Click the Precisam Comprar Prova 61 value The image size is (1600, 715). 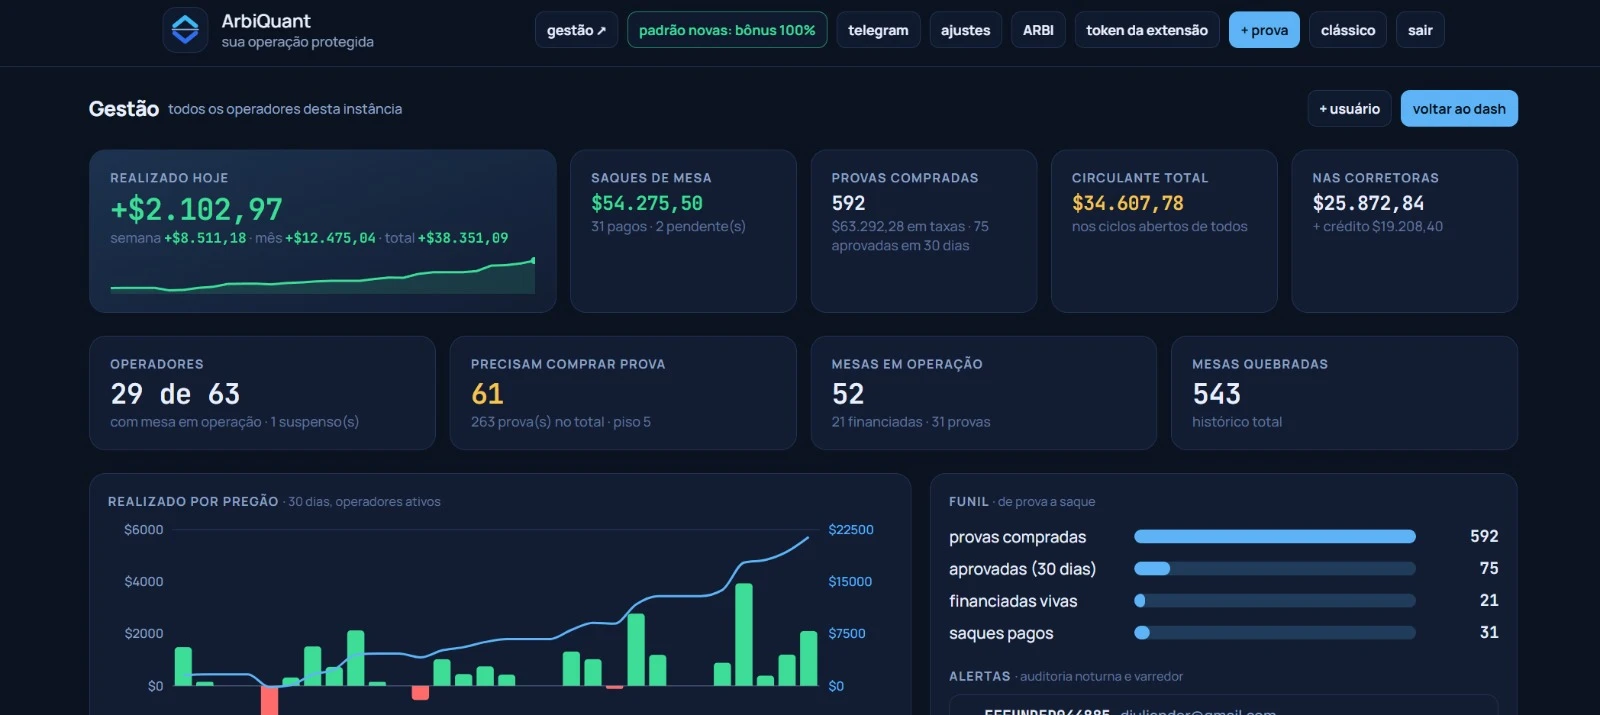pyautogui.click(x=487, y=394)
